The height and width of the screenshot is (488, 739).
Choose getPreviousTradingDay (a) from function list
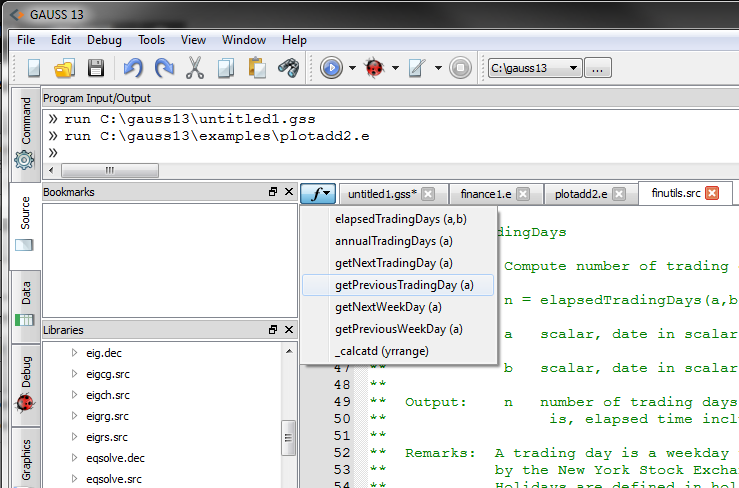(398, 285)
